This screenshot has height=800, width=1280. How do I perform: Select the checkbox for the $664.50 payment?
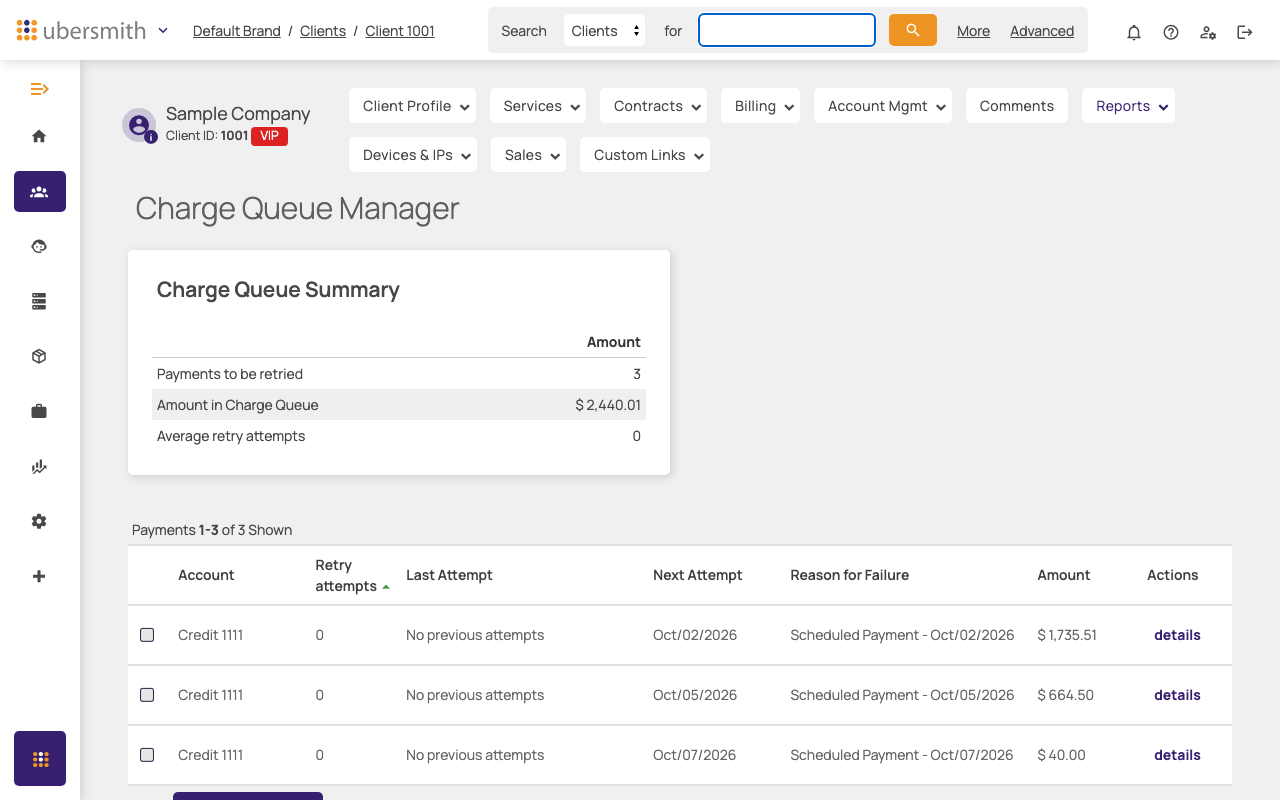(147, 695)
